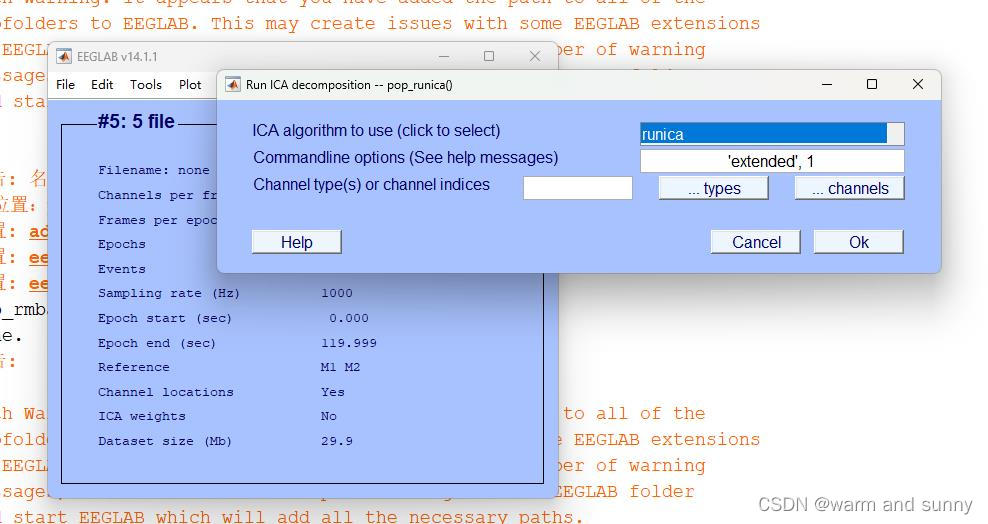Click the Channel locations value 'Yes'

(x=332, y=392)
